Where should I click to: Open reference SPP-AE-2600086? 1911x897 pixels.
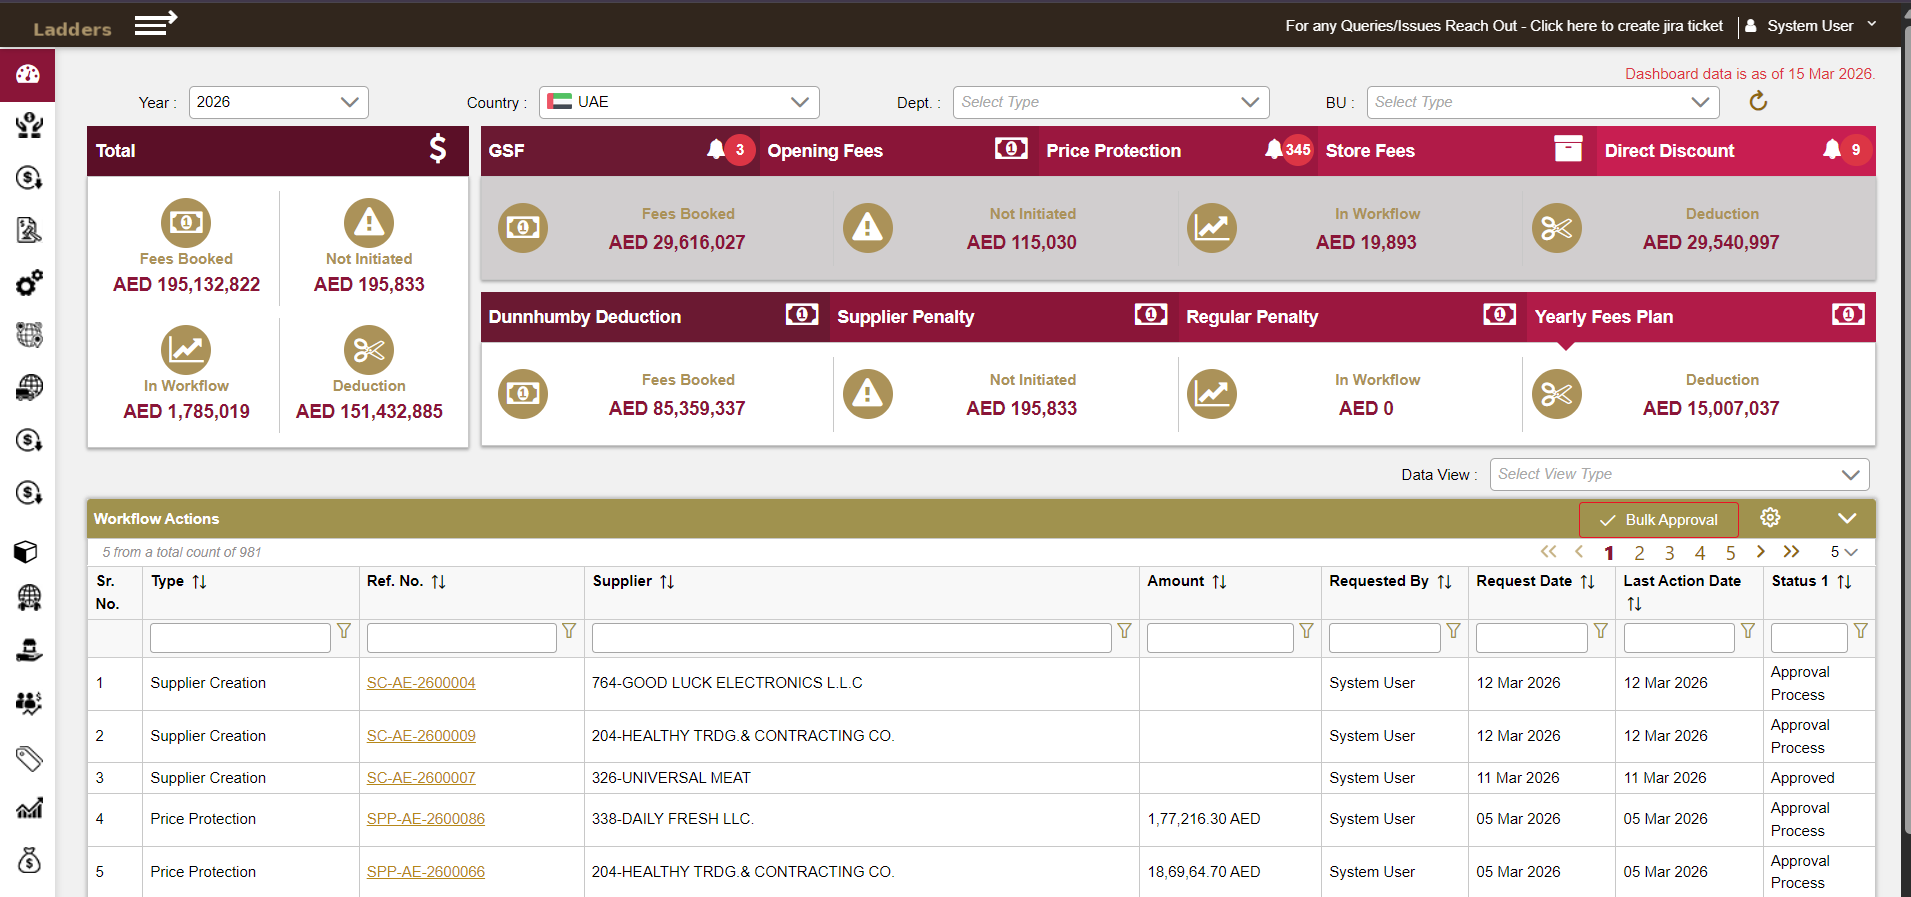click(426, 819)
